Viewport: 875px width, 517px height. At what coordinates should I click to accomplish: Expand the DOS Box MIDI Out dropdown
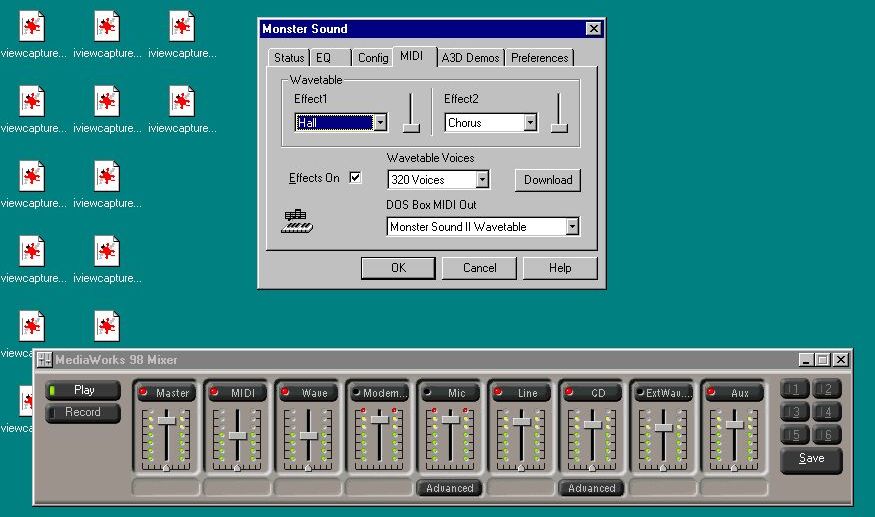(x=572, y=226)
